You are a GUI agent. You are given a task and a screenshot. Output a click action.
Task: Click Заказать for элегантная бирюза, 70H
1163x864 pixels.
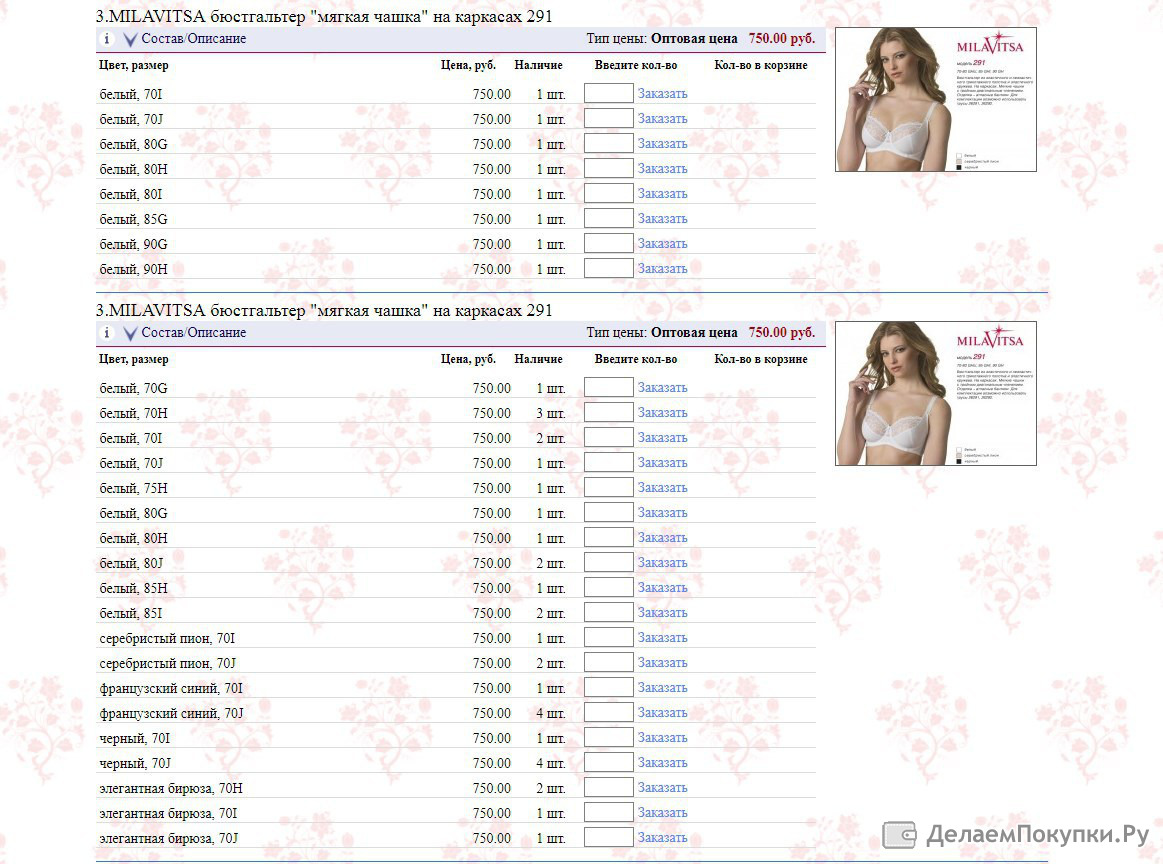pyautogui.click(x=662, y=788)
